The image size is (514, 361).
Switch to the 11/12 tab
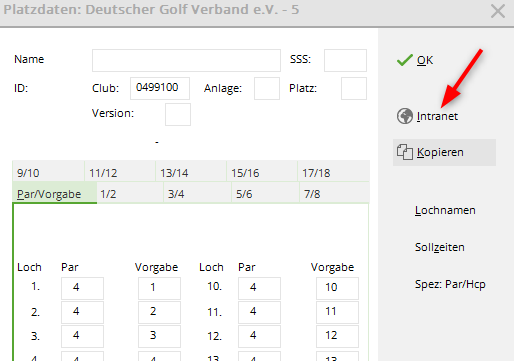click(120, 172)
